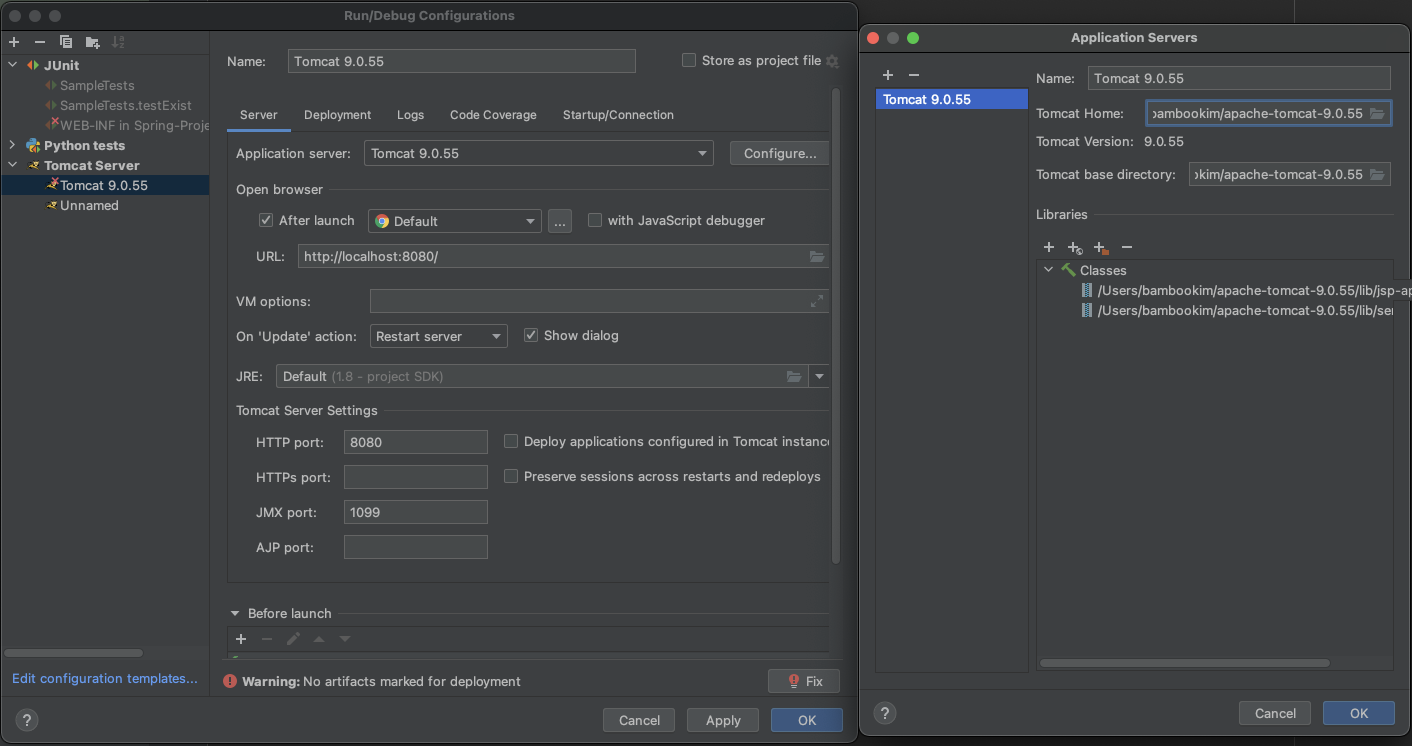Click the Python tests icon

(x=33, y=145)
